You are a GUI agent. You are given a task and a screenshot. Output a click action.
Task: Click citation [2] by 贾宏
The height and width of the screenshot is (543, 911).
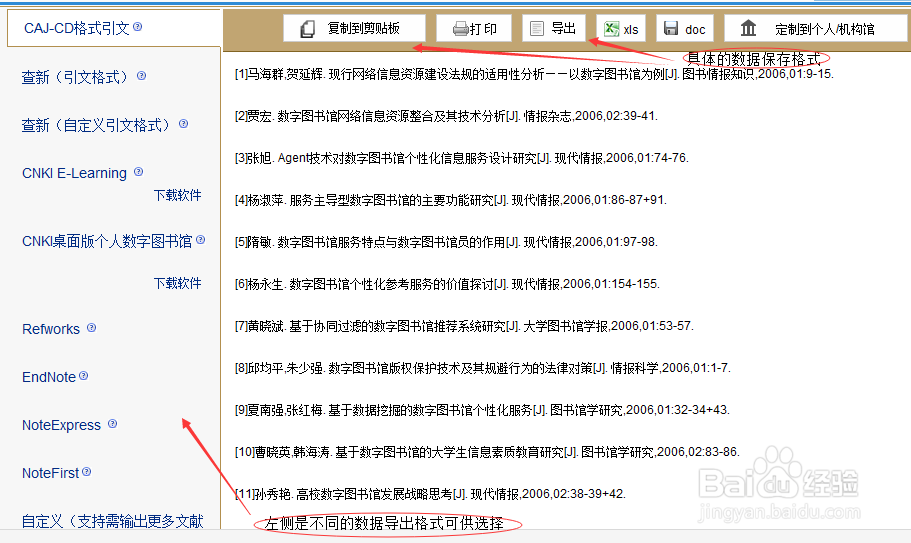[x=446, y=116]
